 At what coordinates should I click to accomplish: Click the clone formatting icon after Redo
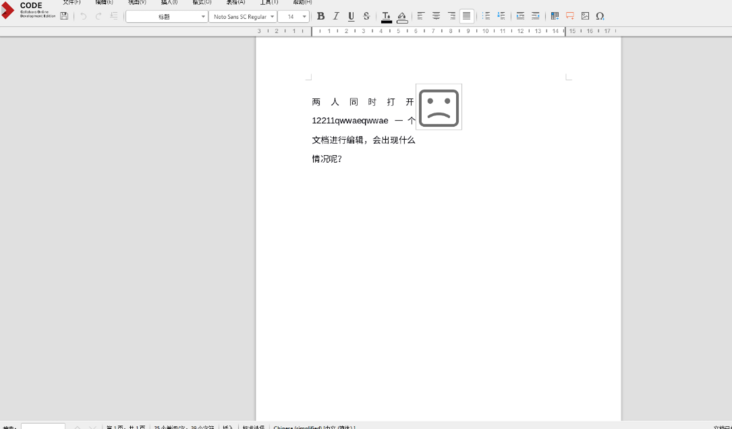click(114, 16)
